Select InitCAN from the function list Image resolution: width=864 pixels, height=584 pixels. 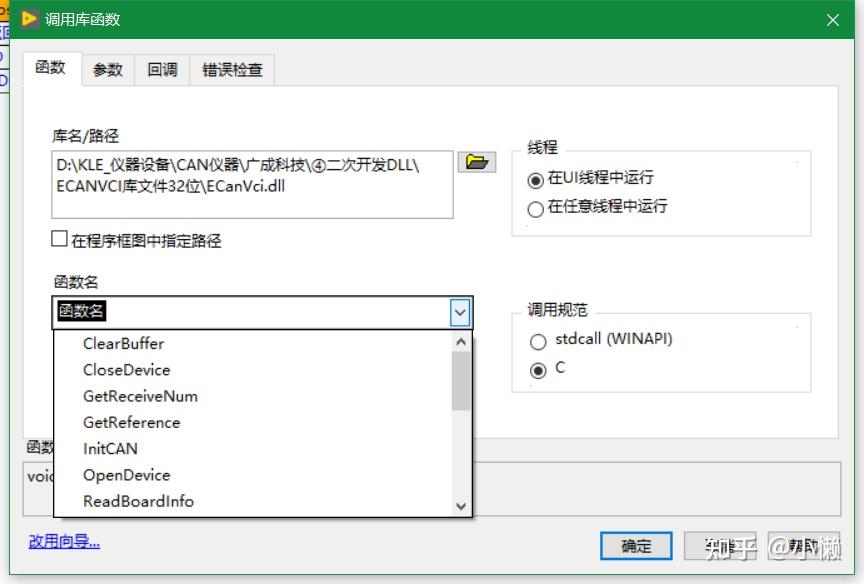pyautogui.click(x=109, y=449)
